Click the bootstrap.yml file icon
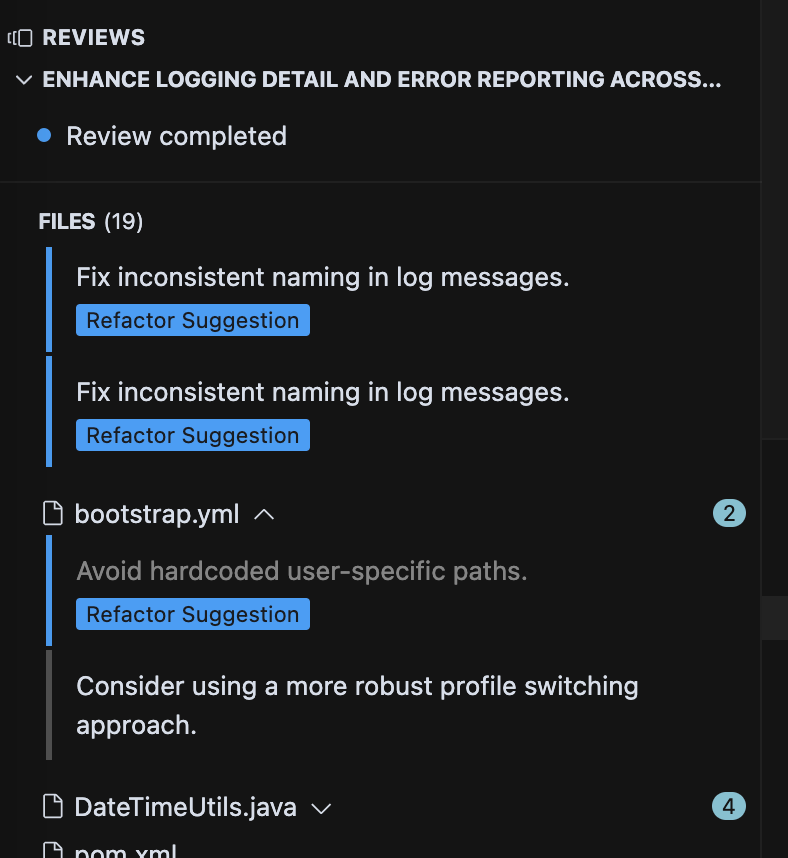 (53, 513)
